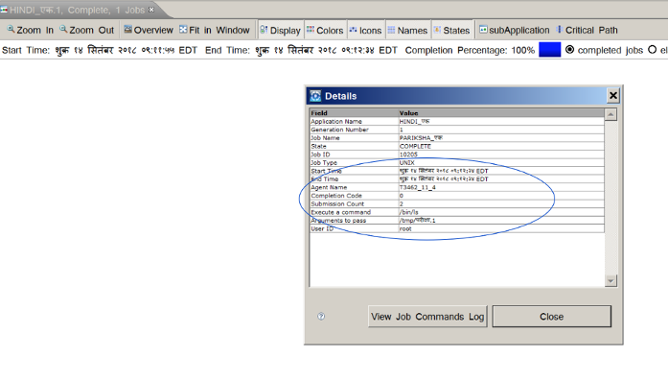Switch to the Icons tab
Viewport: 668px width, 380px height.
point(366,30)
